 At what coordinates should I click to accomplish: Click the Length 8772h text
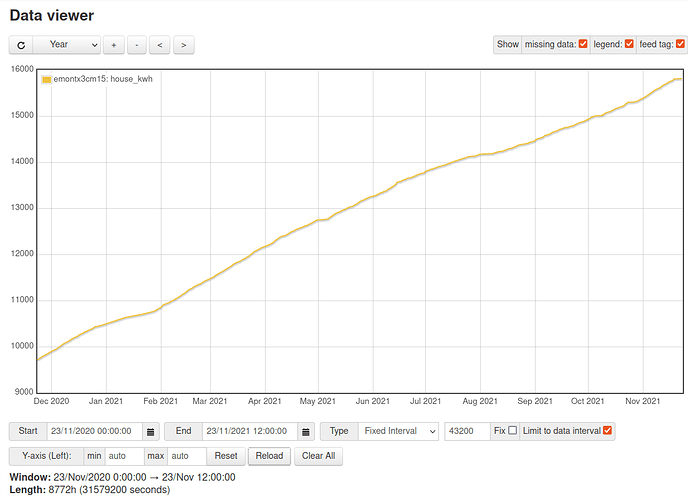tap(90, 490)
